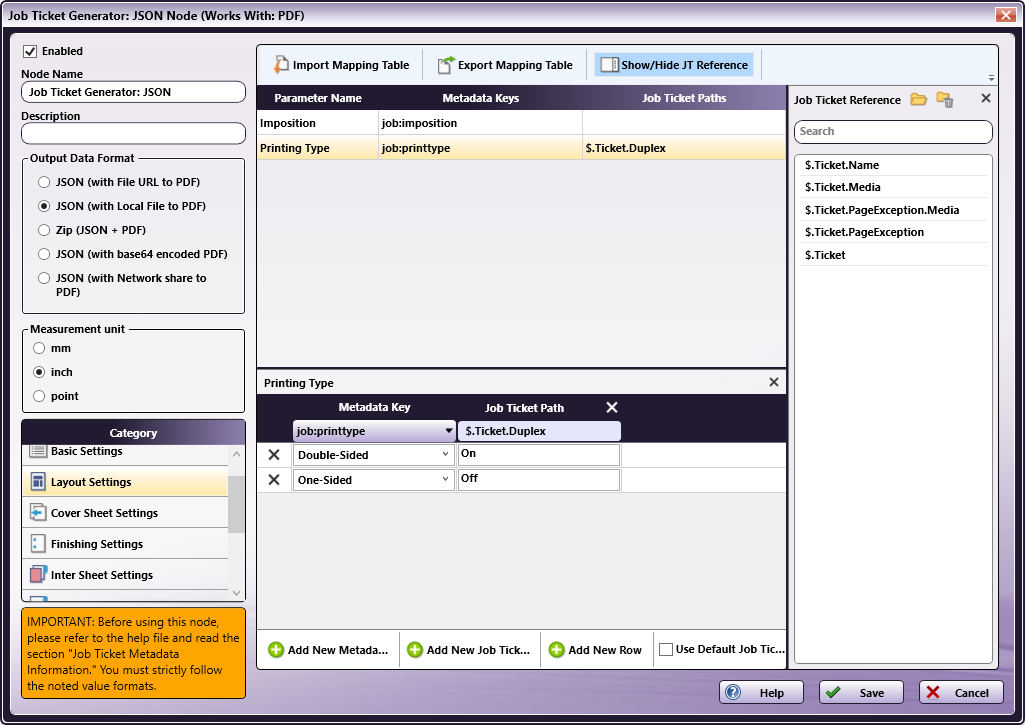Open the job:printtype metadata key dropdown

pyautogui.click(x=448, y=431)
